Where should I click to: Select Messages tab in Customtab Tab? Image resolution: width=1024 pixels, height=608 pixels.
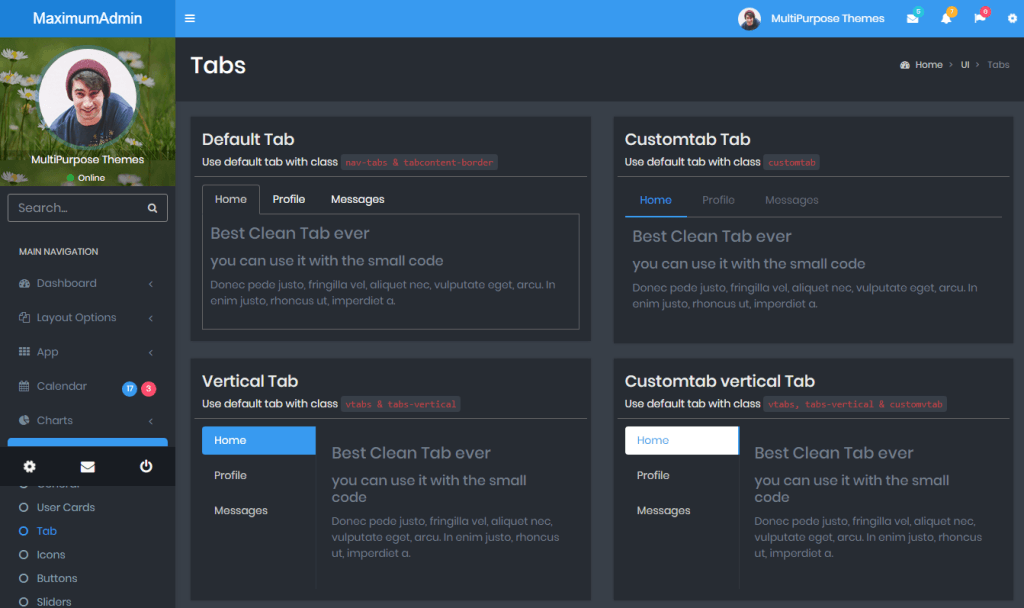[792, 200]
